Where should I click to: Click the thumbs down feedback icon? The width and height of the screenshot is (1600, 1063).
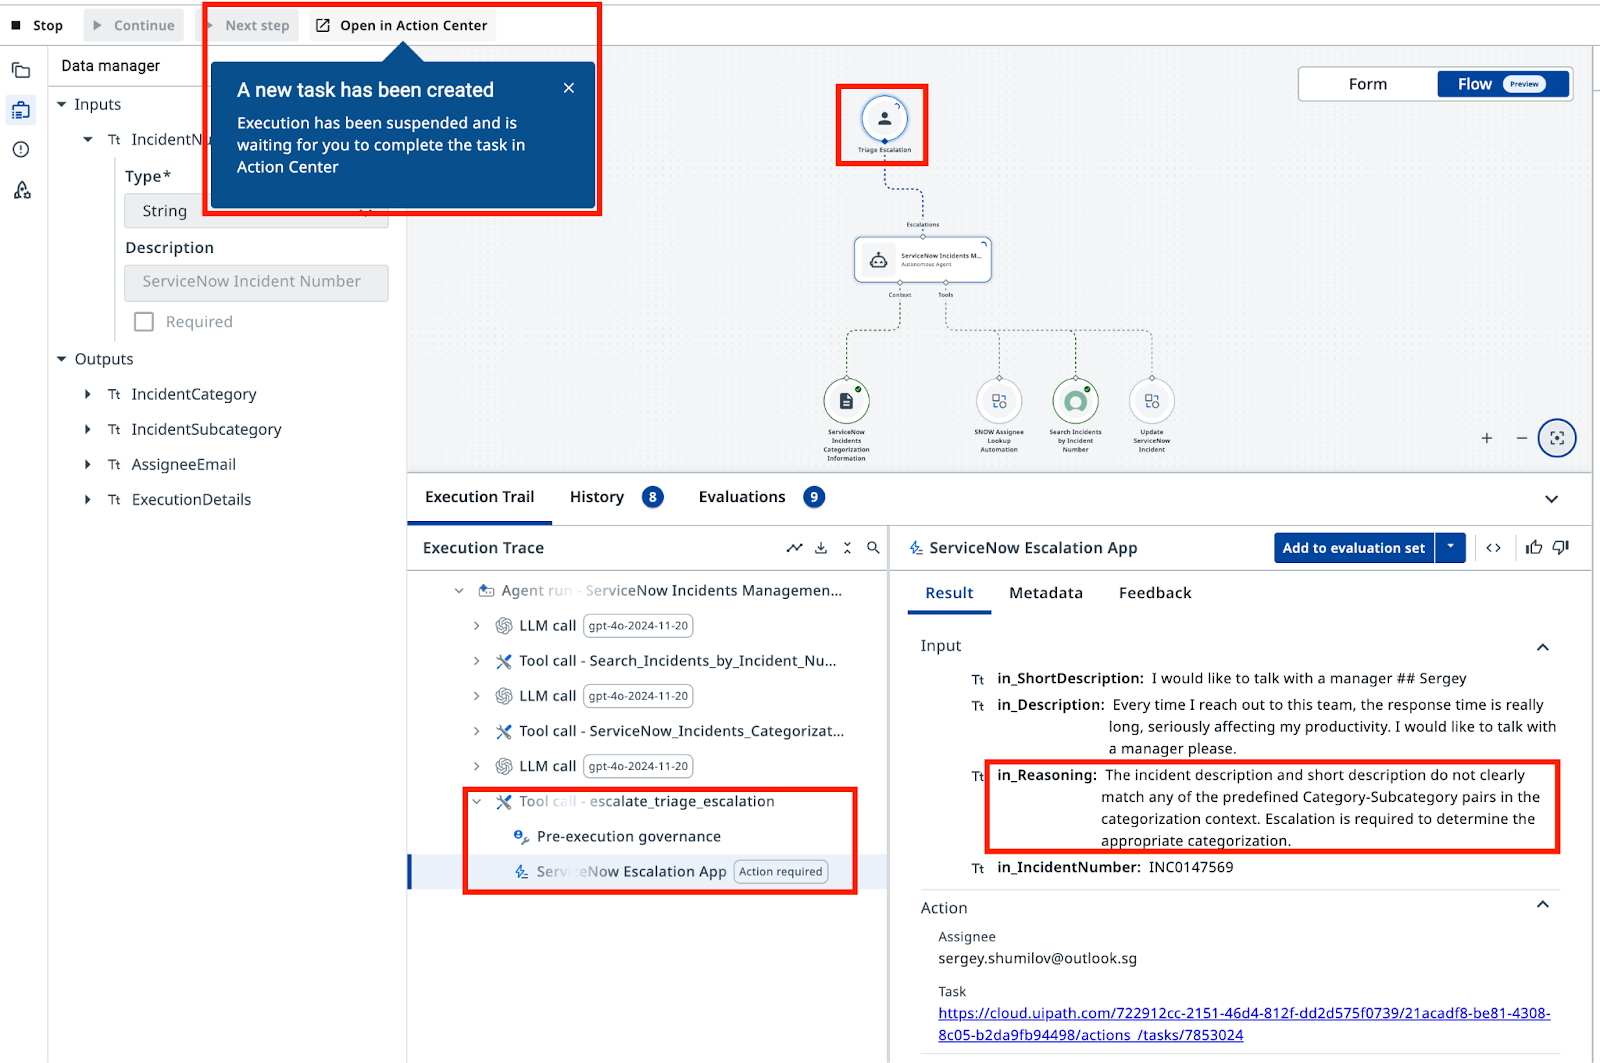coord(1561,547)
